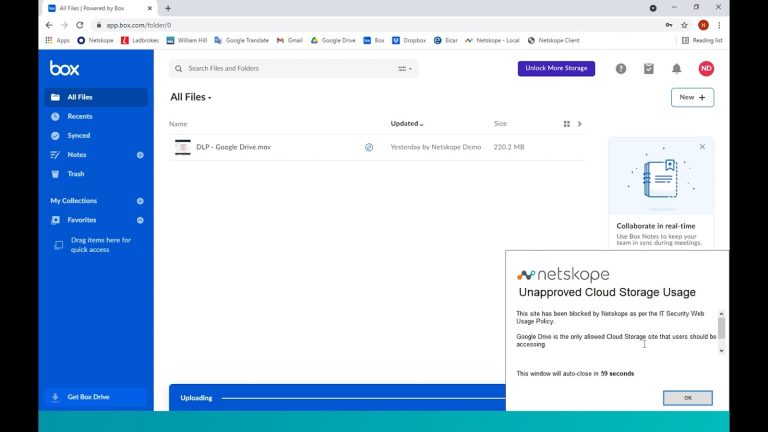Bookmark this page with star icon
The image size is (768, 432).
point(684,25)
